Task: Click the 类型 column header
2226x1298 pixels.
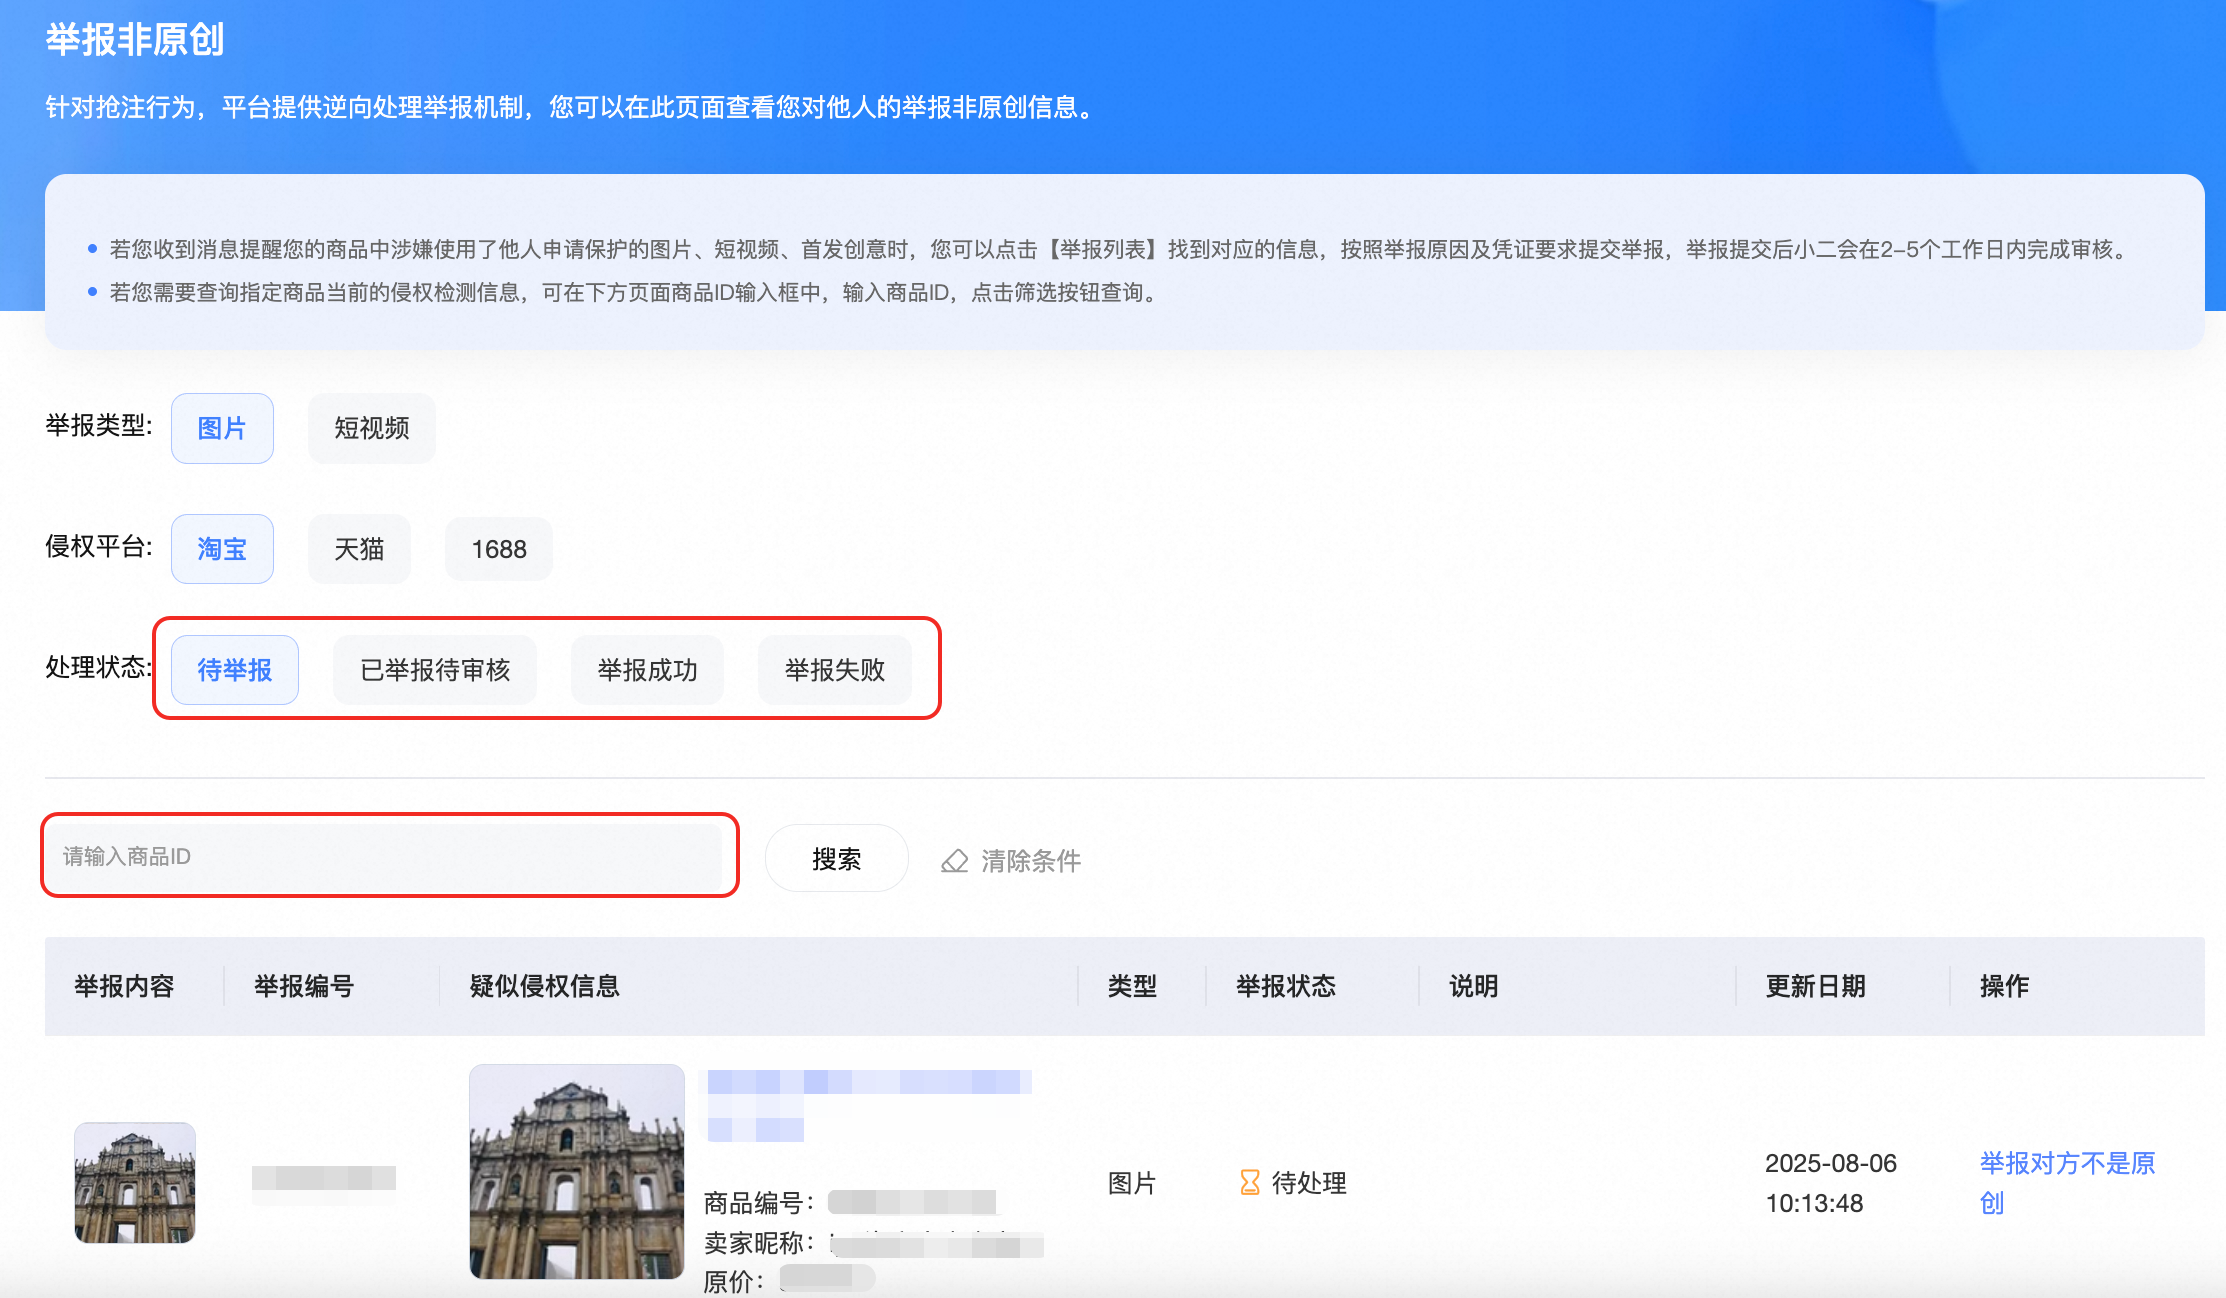Action: [1132, 986]
